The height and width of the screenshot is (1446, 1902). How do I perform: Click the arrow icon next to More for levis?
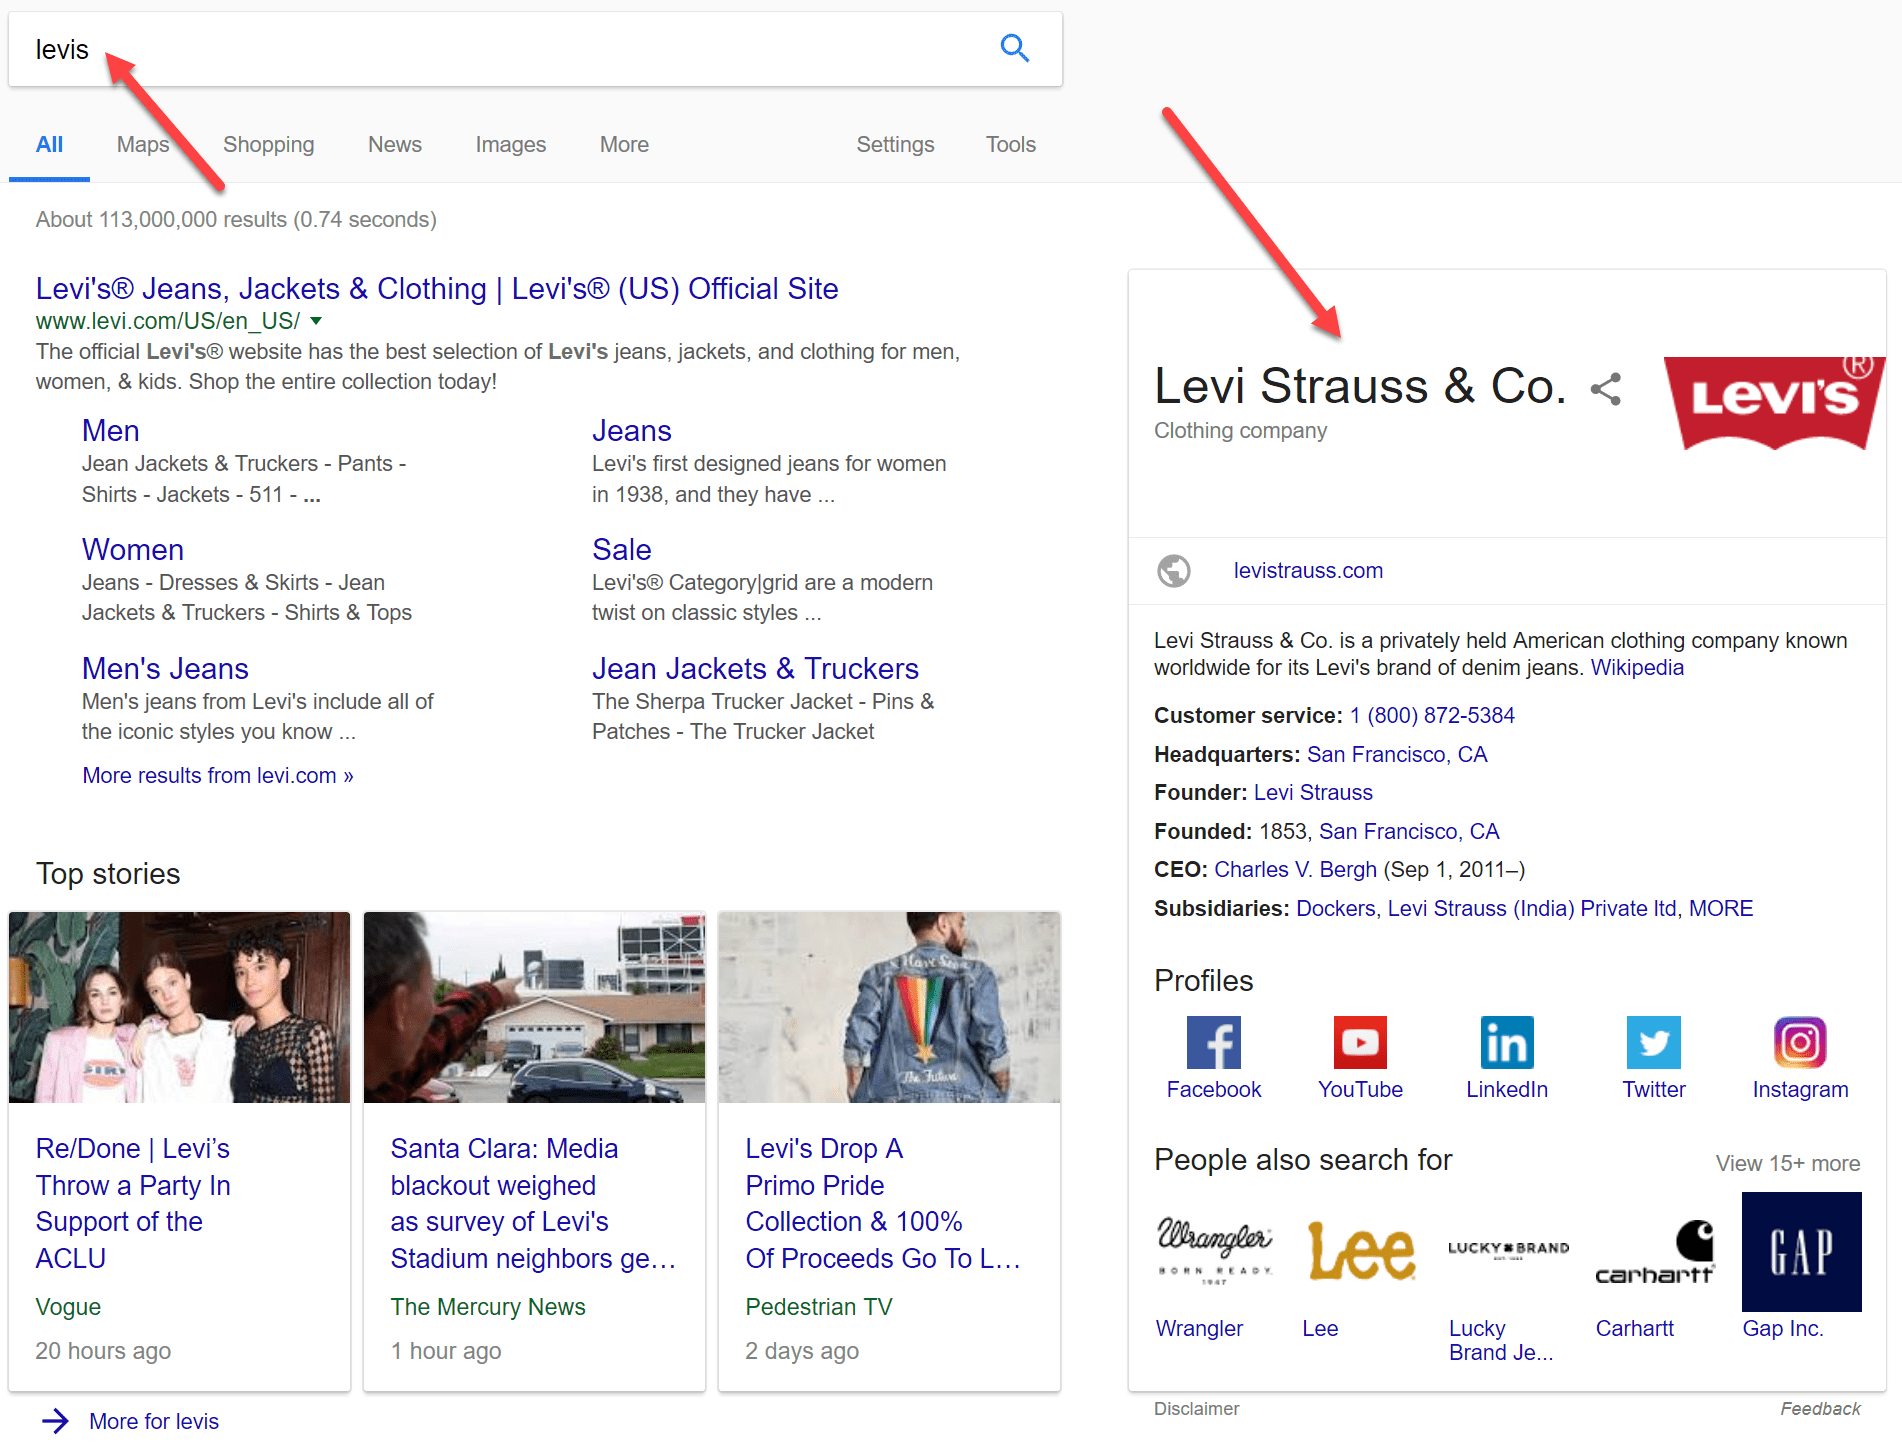56,1421
